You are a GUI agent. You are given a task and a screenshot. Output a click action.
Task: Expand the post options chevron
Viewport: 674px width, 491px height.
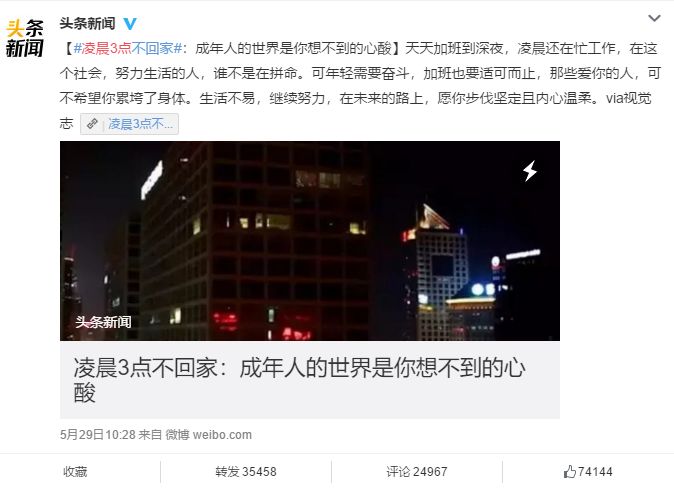tap(654, 18)
